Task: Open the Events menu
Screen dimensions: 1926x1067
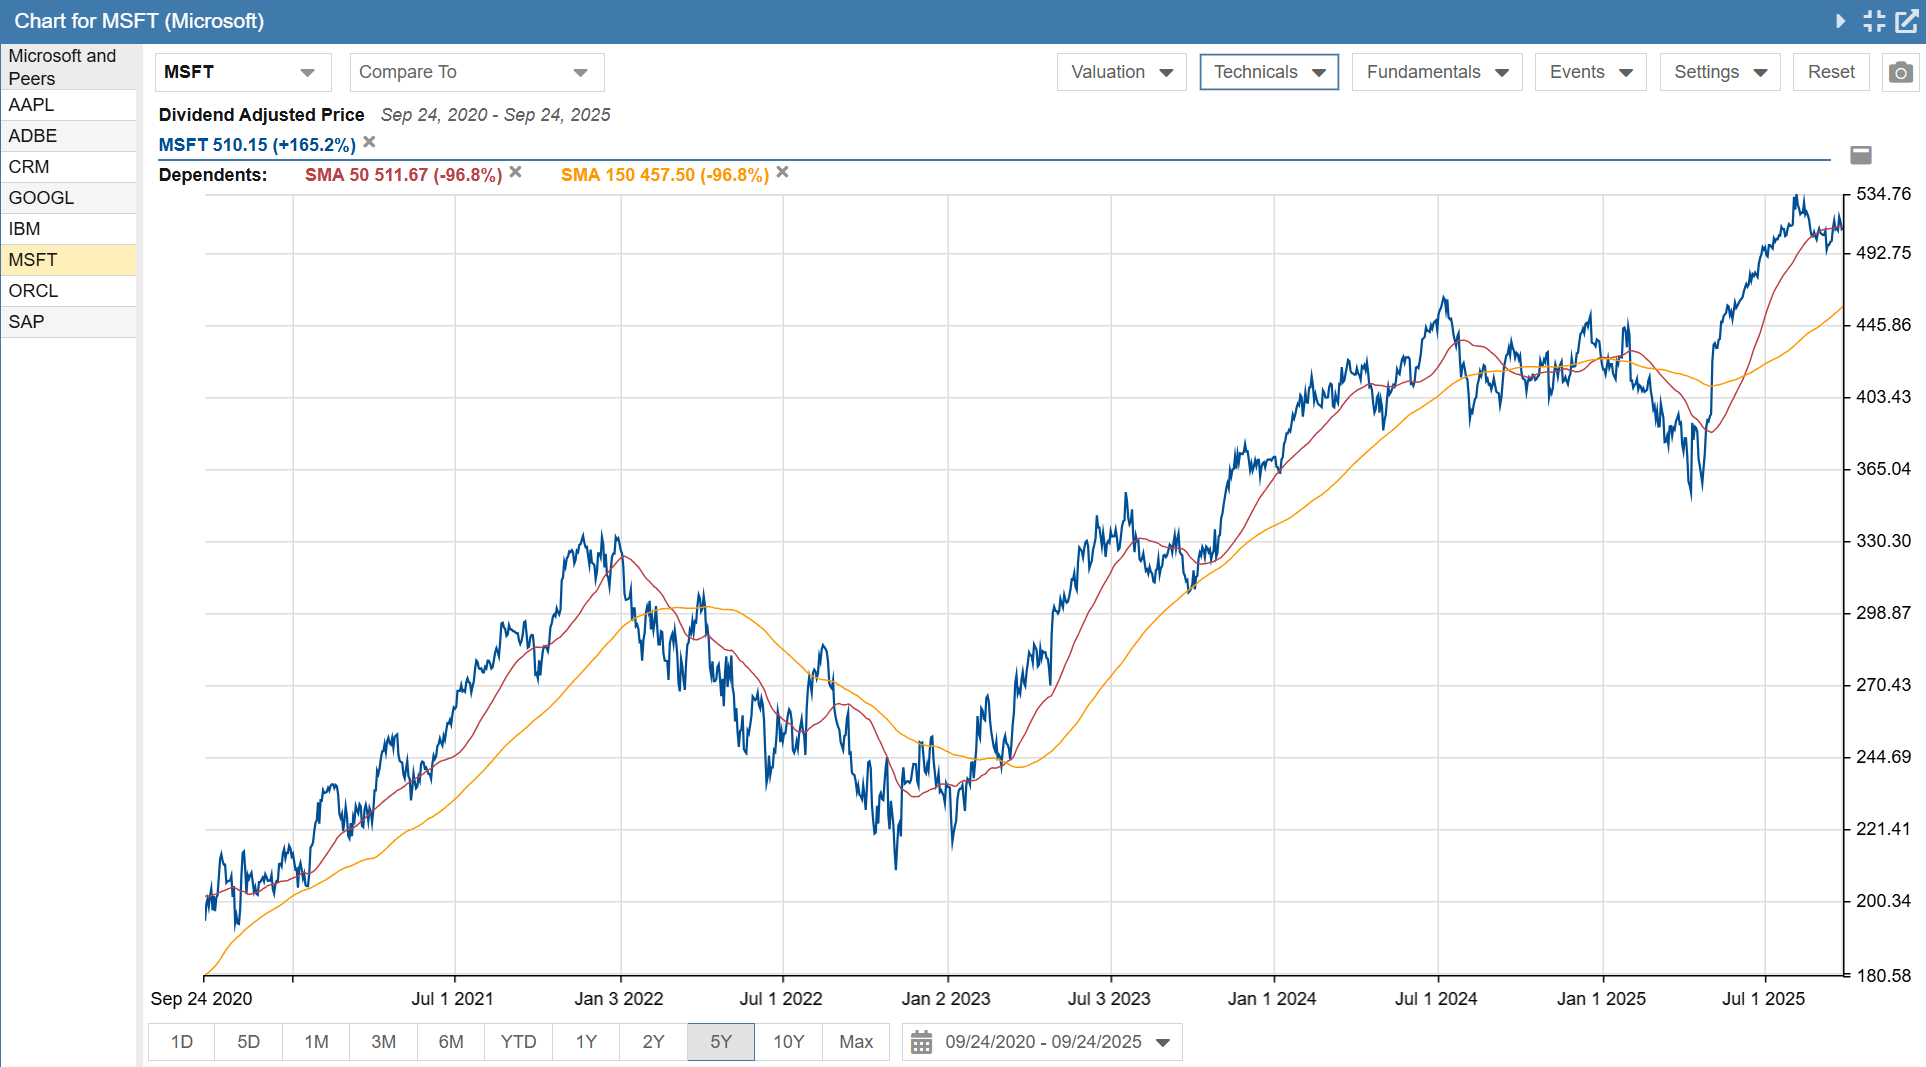Action: point(1590,72)
